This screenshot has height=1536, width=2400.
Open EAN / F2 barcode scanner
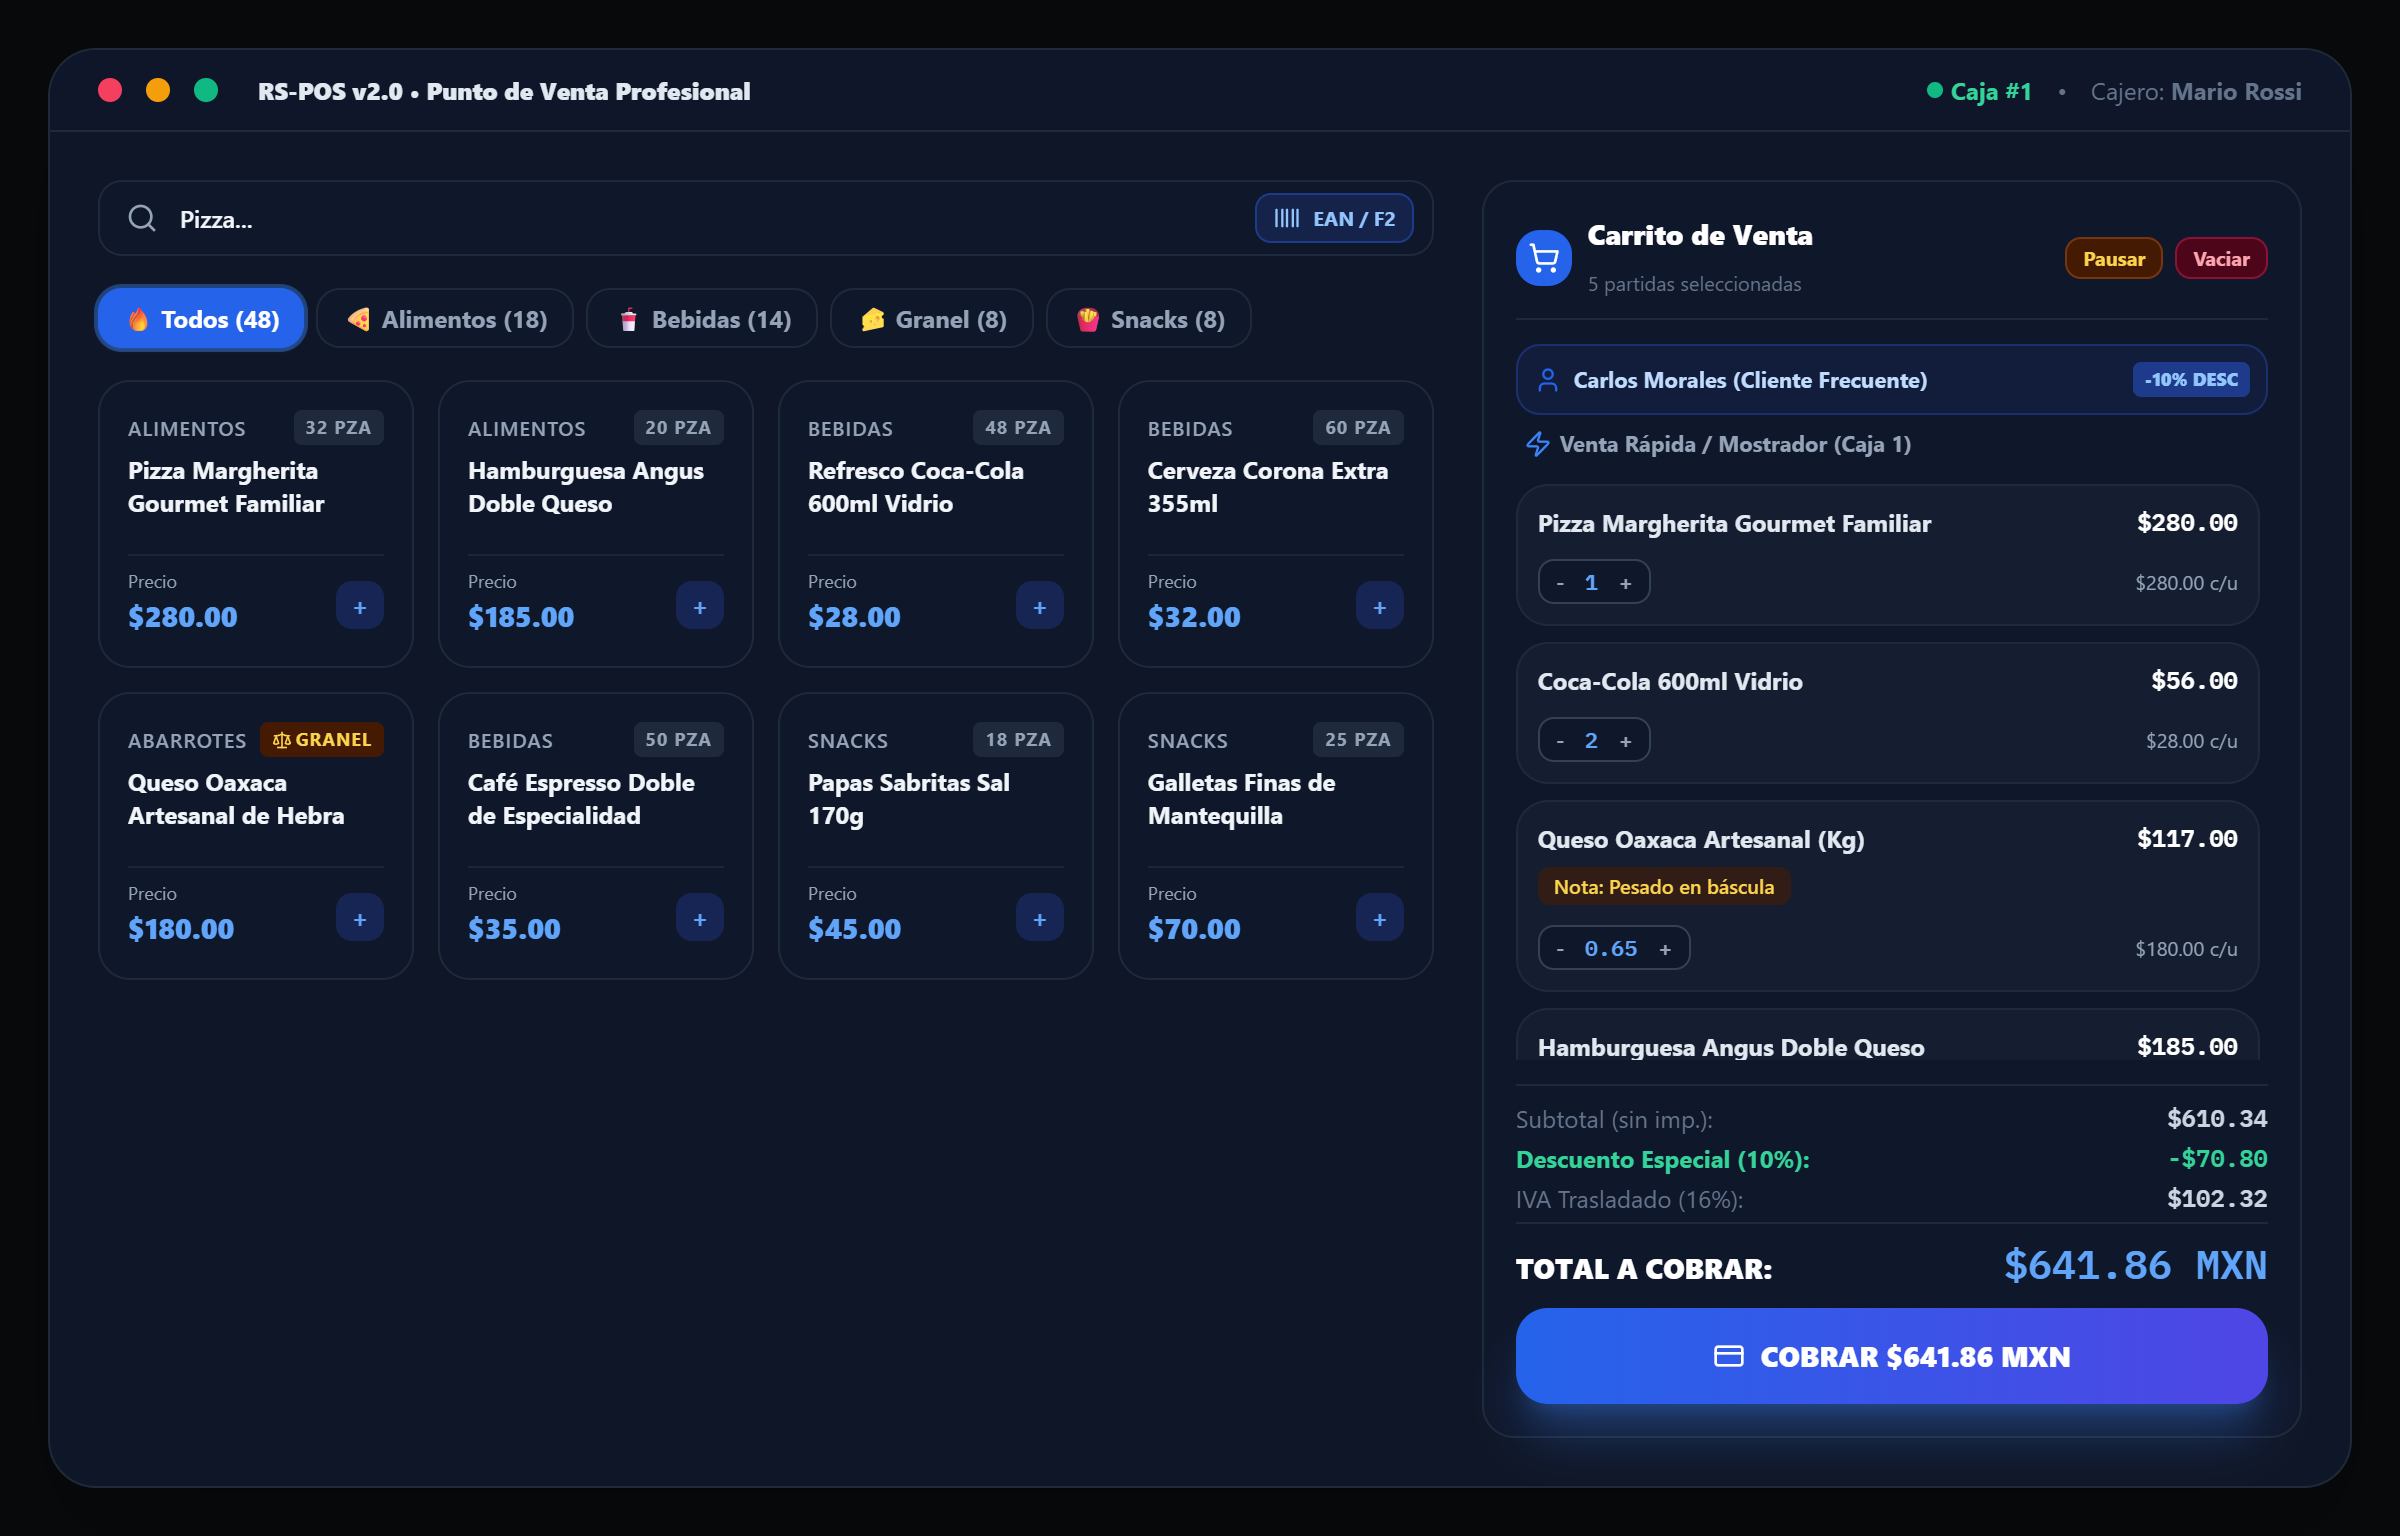pos(1334,218)
